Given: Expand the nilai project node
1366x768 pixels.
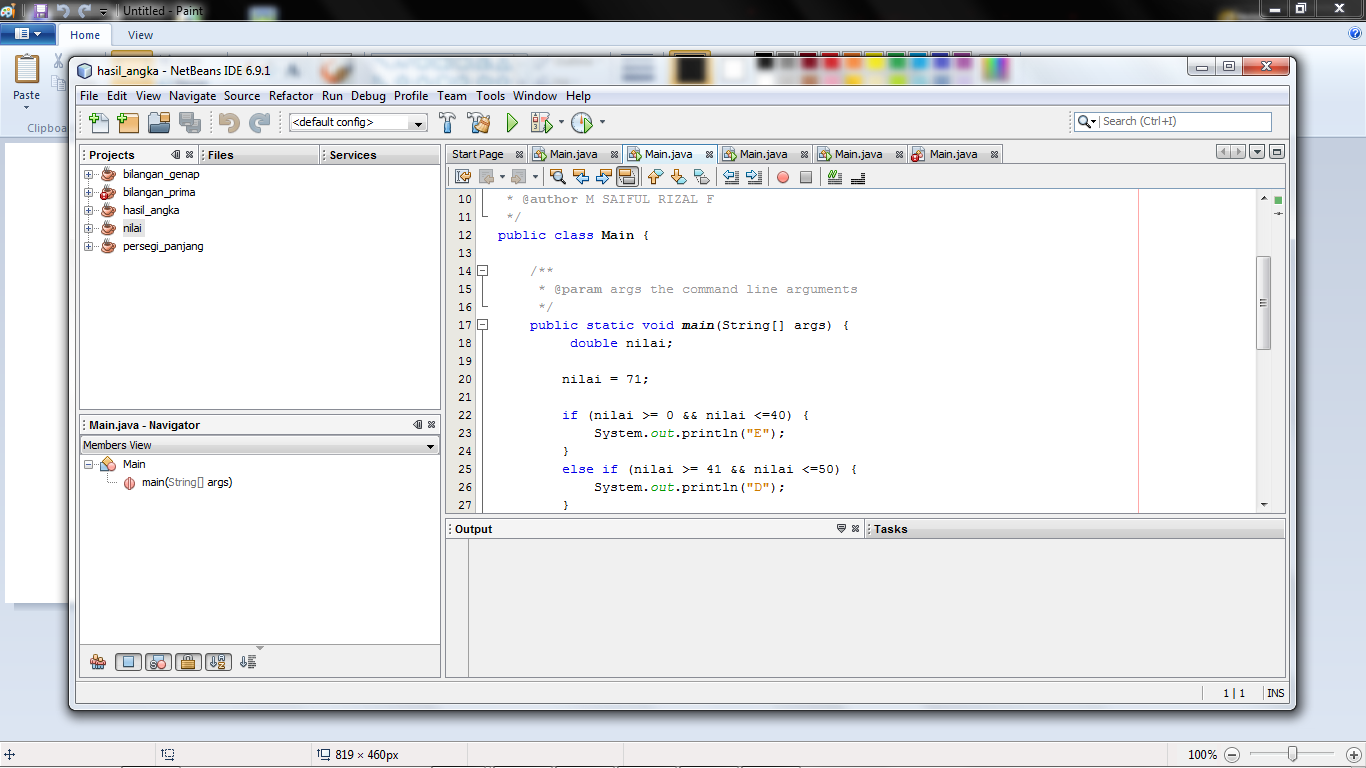Looking at the screenshot, I should click(88, 228).
